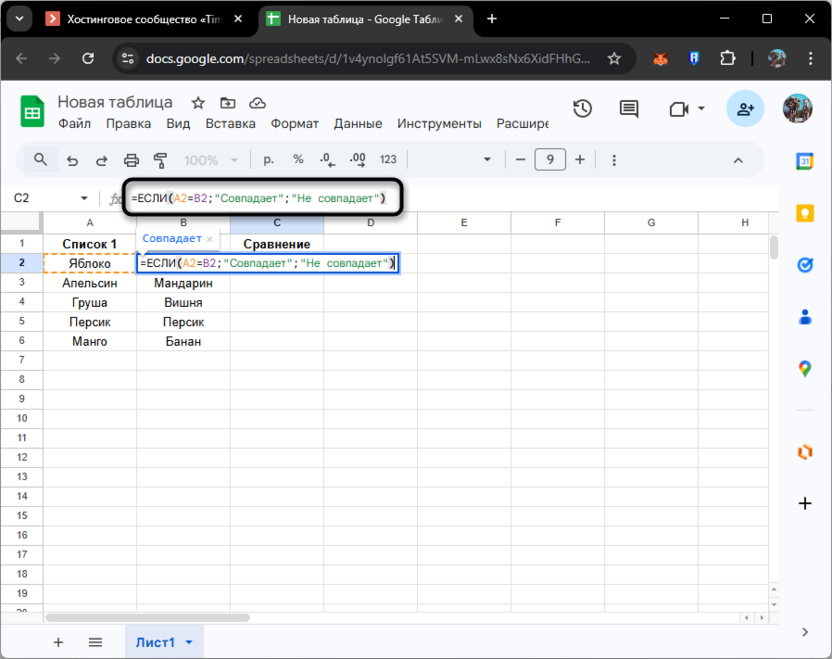Star the Новая таблица spreadsheet
The width and height of the screenshot is (832, 659).
tap(197, 102)
